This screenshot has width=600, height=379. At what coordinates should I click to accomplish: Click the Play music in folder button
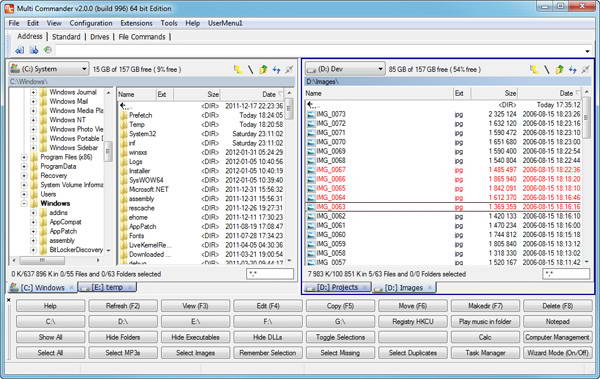point(485,322)
